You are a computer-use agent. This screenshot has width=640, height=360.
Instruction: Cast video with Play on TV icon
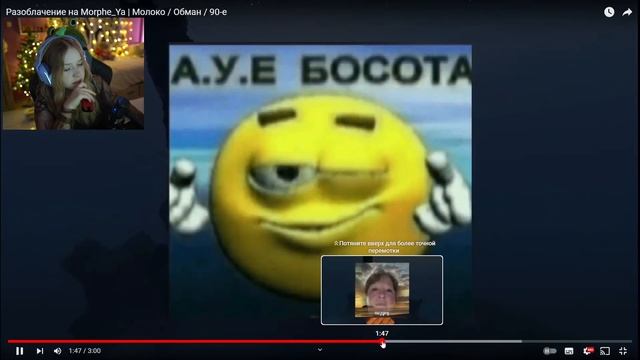tap(605, 351)
